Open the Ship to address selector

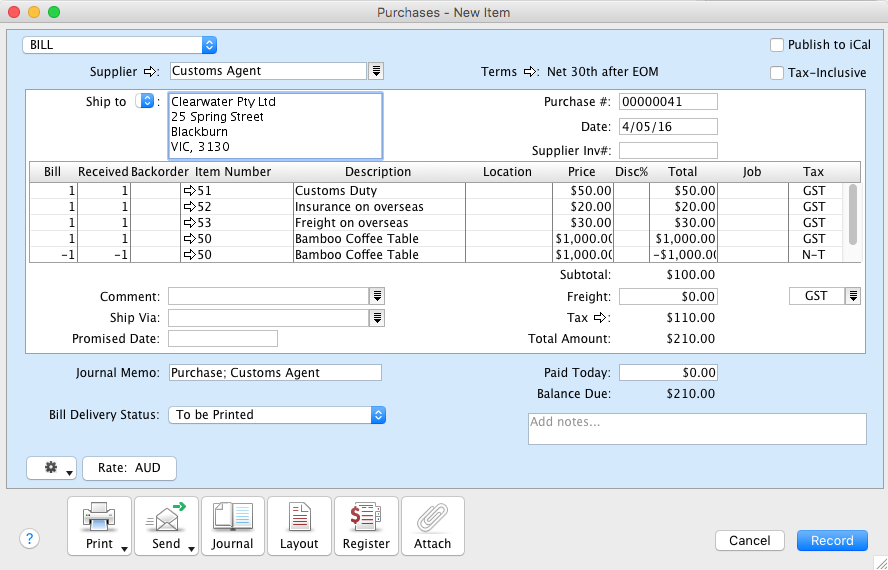146,101
